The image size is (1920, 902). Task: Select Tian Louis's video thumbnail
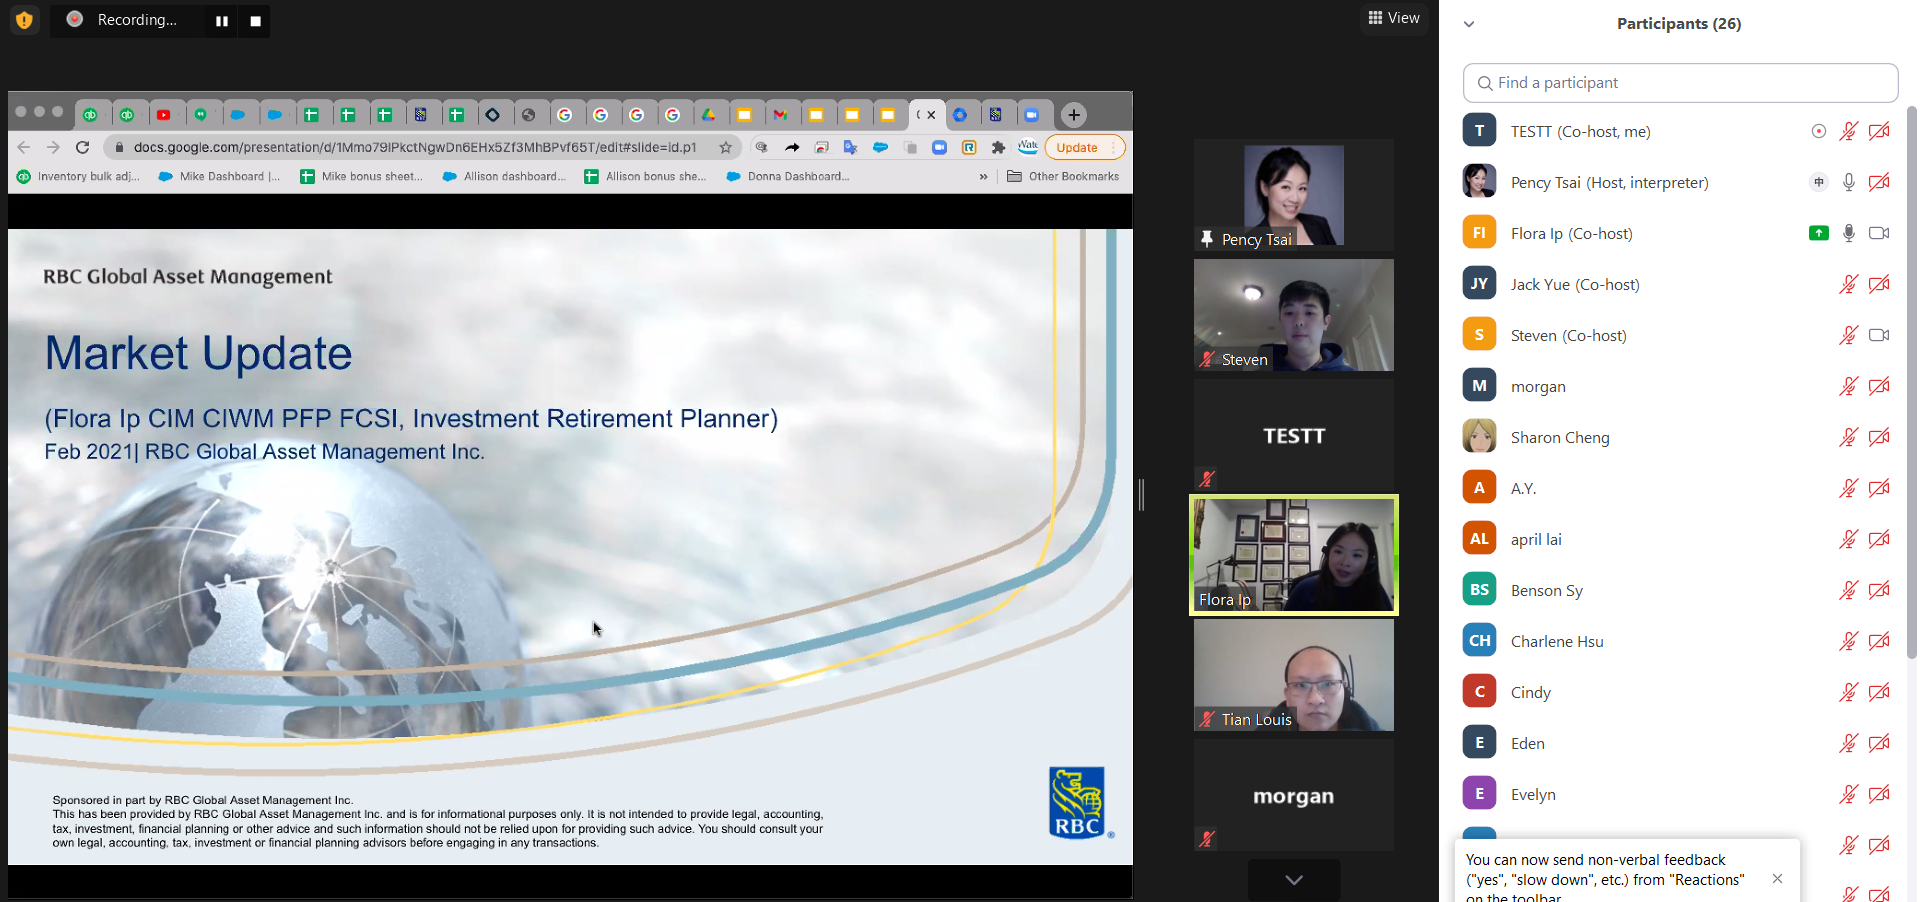[1294, 675]
